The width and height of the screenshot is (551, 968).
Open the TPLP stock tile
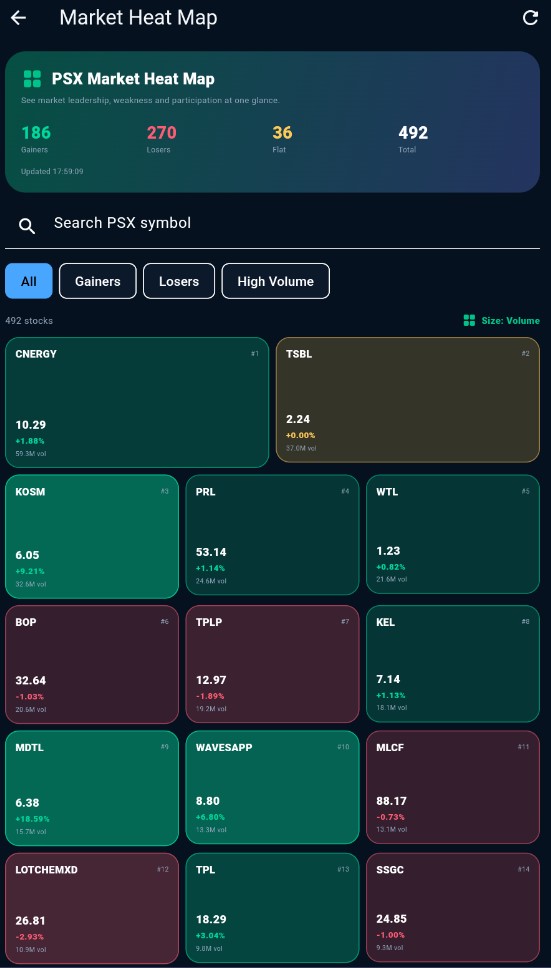pos(272,664)
